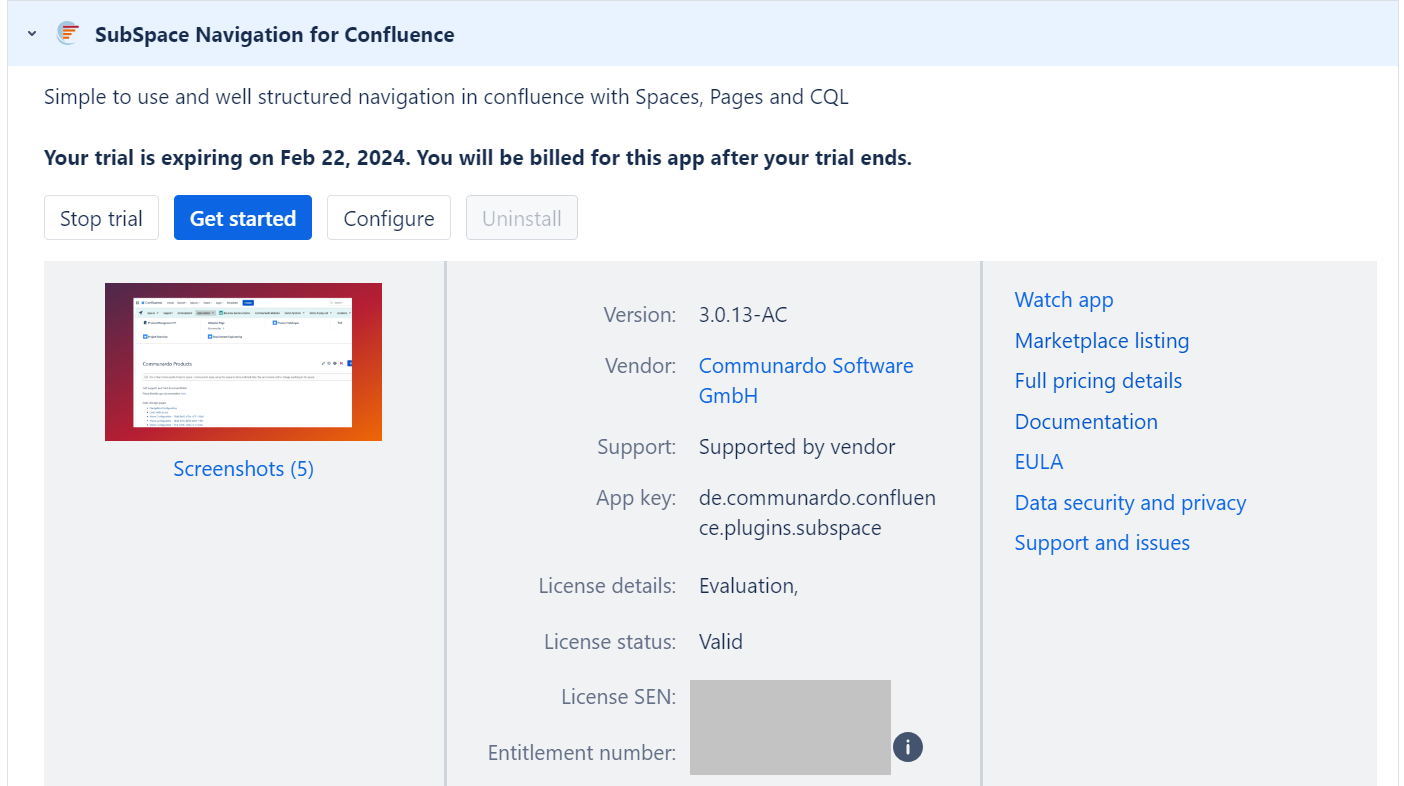The image size is (1404, 786).
Task: Open Data security and privacy link
Action: 1130,503
